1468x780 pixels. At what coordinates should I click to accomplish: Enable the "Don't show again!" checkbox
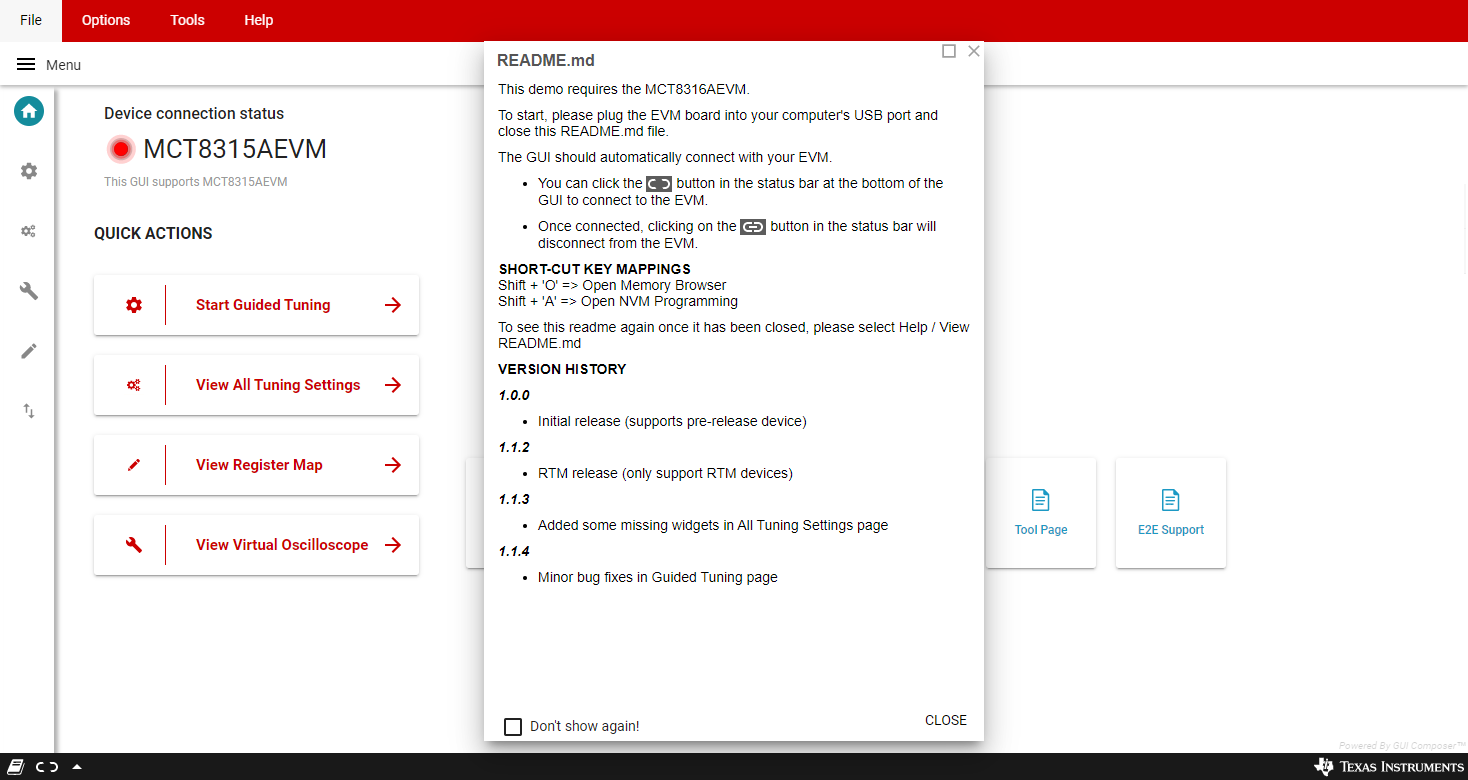(513, 726)
